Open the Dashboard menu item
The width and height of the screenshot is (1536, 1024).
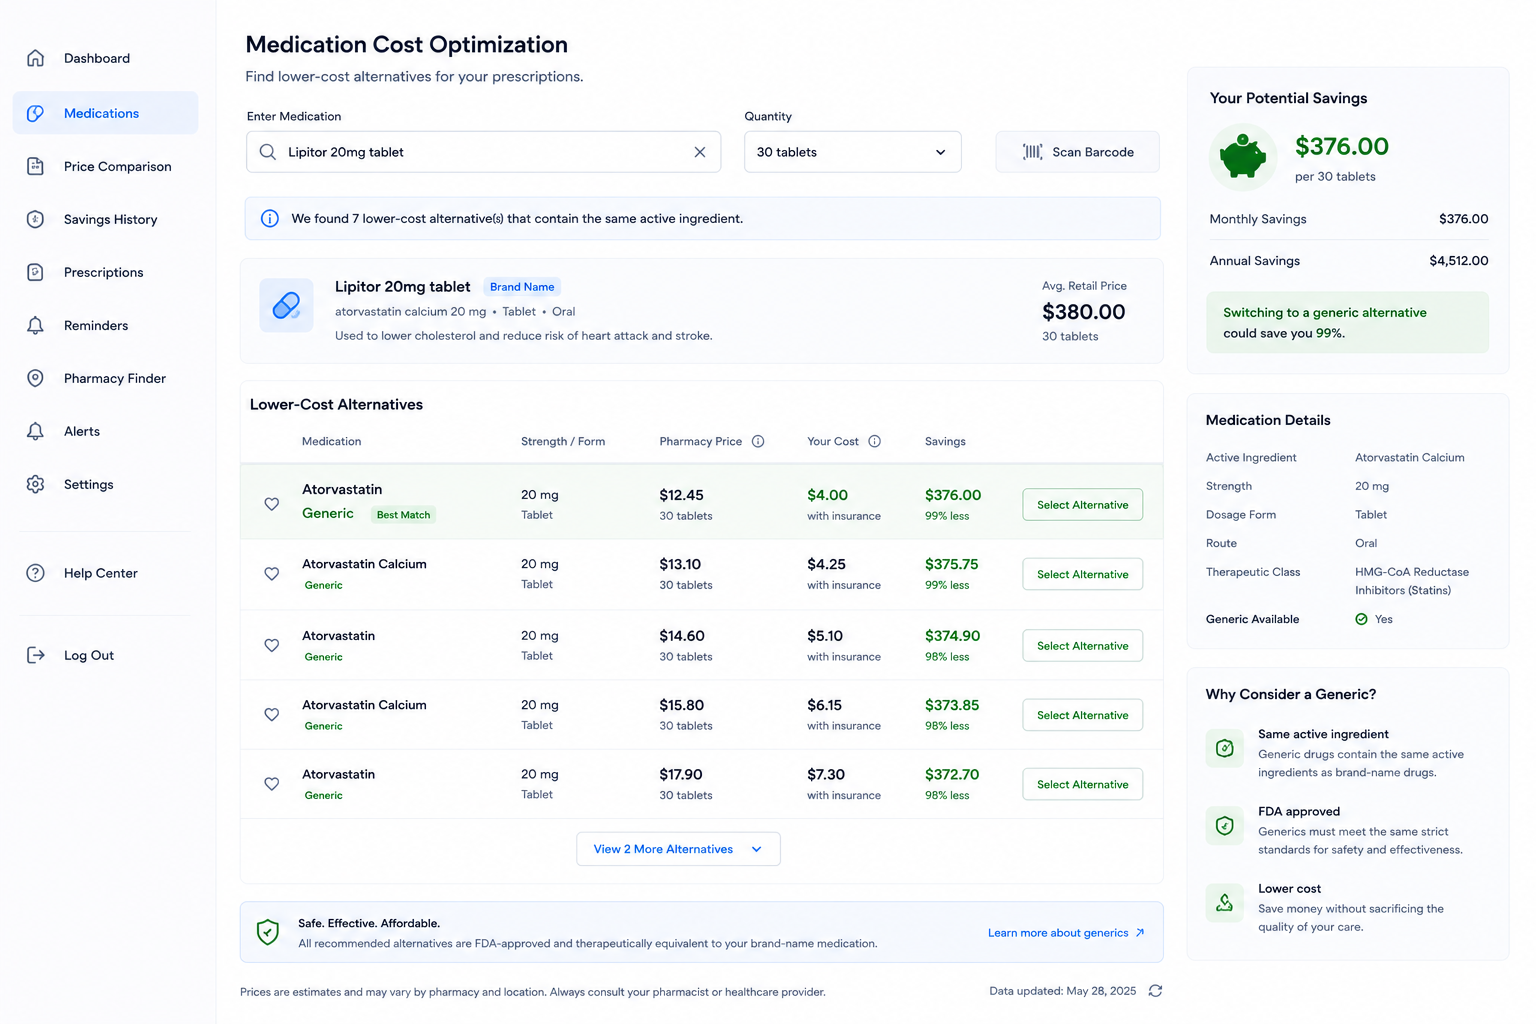pos(106,58)
